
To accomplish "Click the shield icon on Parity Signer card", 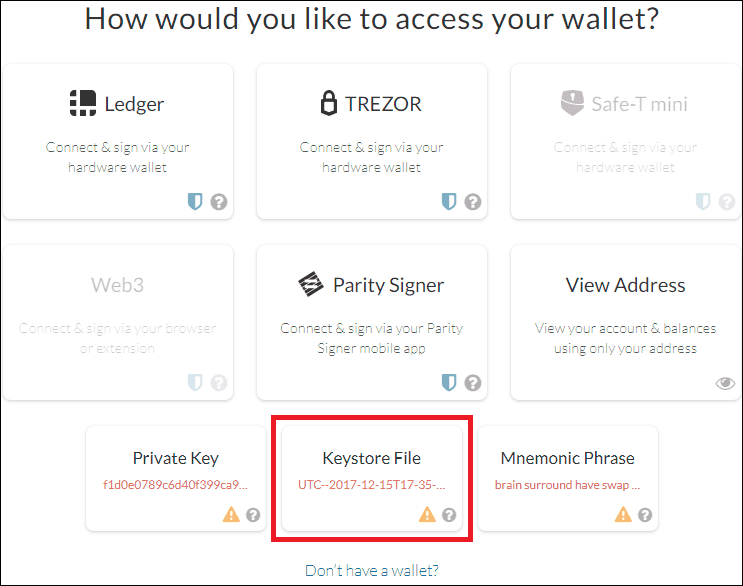I will [449, 382].
